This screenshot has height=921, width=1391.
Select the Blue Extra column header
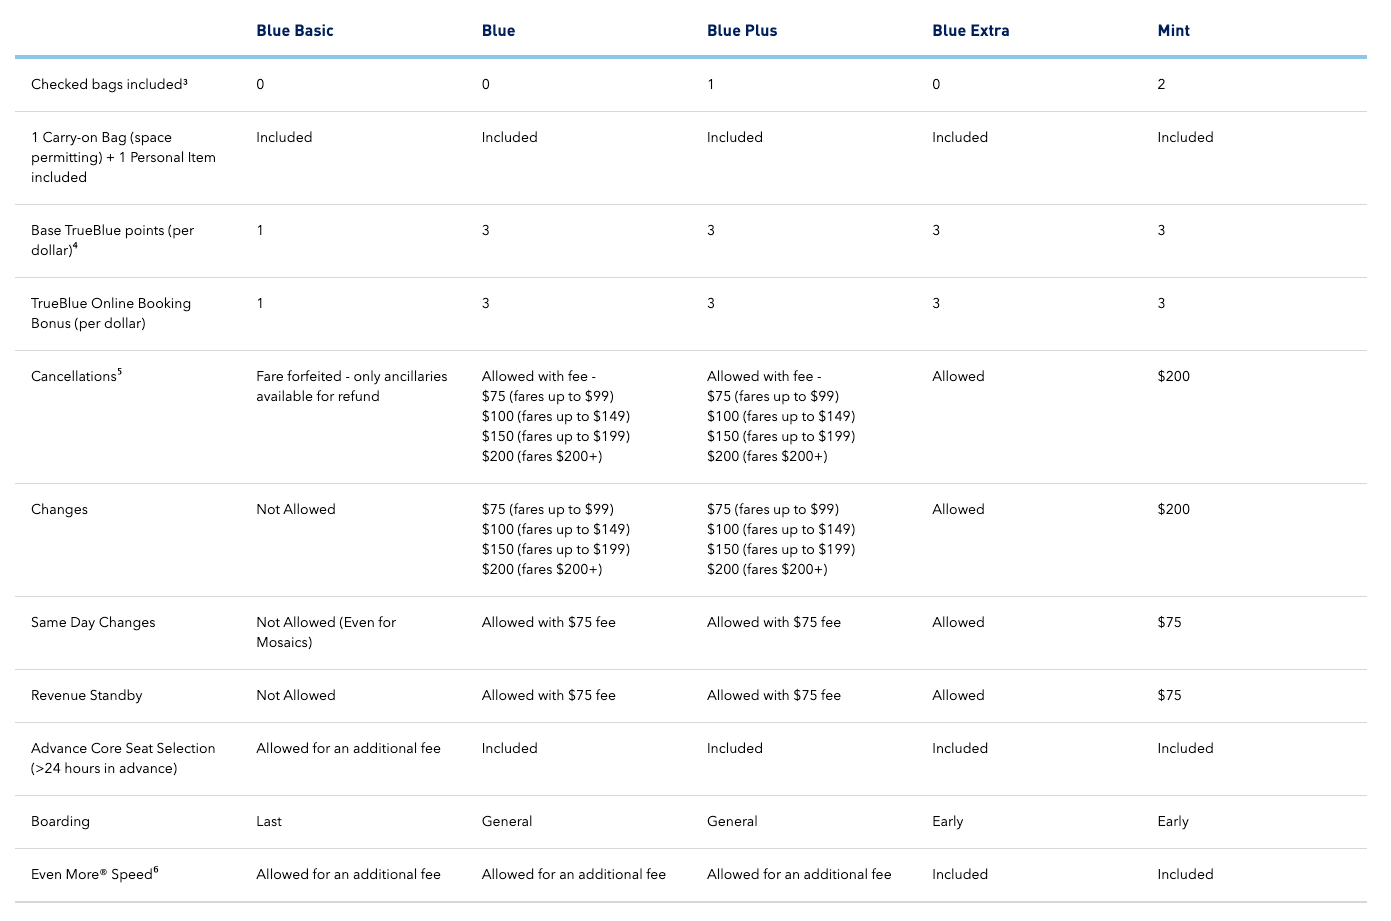[971, 31]
